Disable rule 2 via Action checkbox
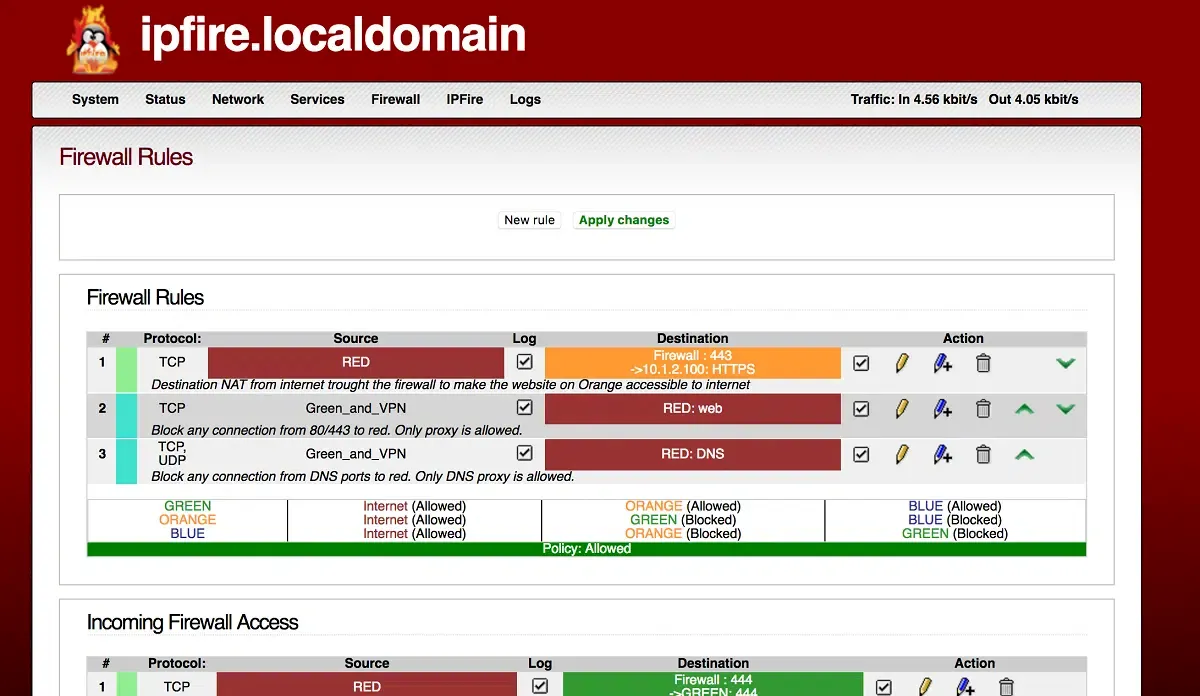This screenshot has width=1200, height=696. point(861,409)
